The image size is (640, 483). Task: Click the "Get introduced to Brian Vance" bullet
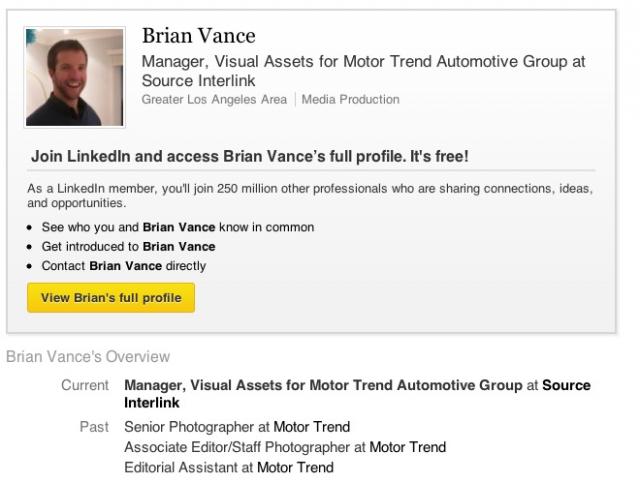[x=128, y=246]
